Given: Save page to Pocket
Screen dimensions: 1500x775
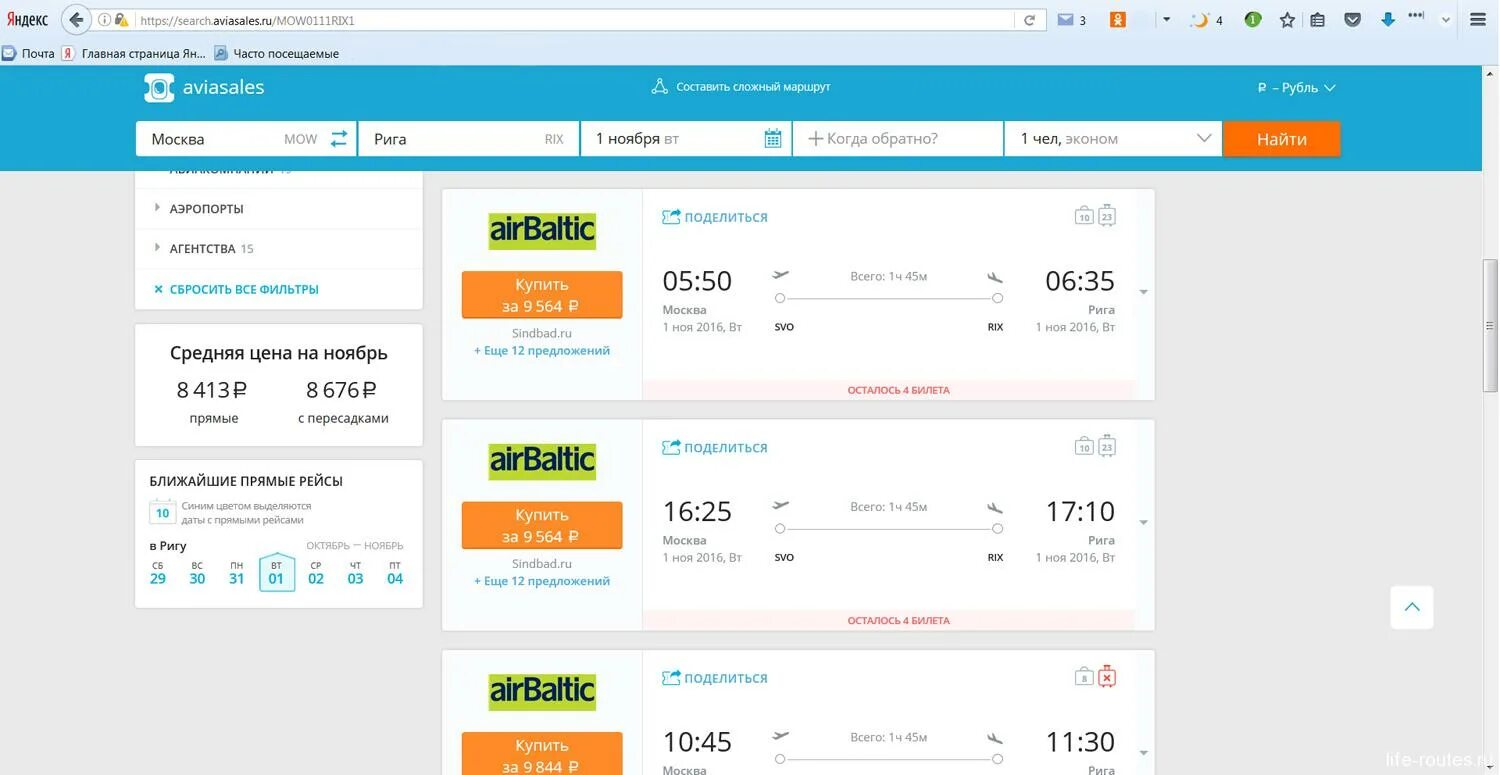Looking at the screenshot, I should point(1352,20).
